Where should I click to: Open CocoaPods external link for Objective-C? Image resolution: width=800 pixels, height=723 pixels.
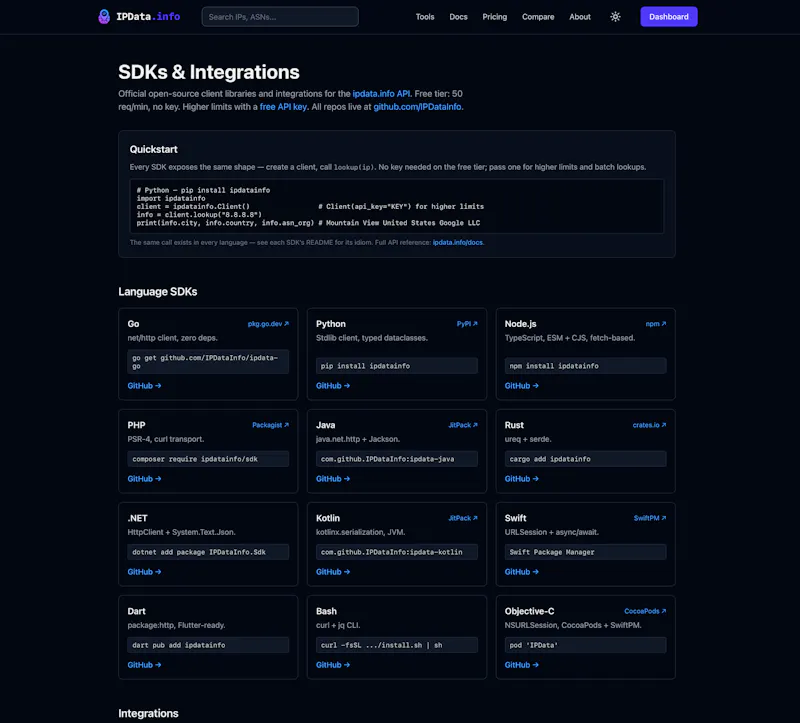pos(645,611)
